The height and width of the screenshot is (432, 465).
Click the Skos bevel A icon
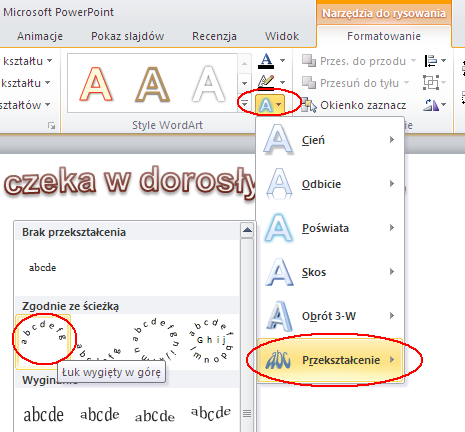pos(279,272)
